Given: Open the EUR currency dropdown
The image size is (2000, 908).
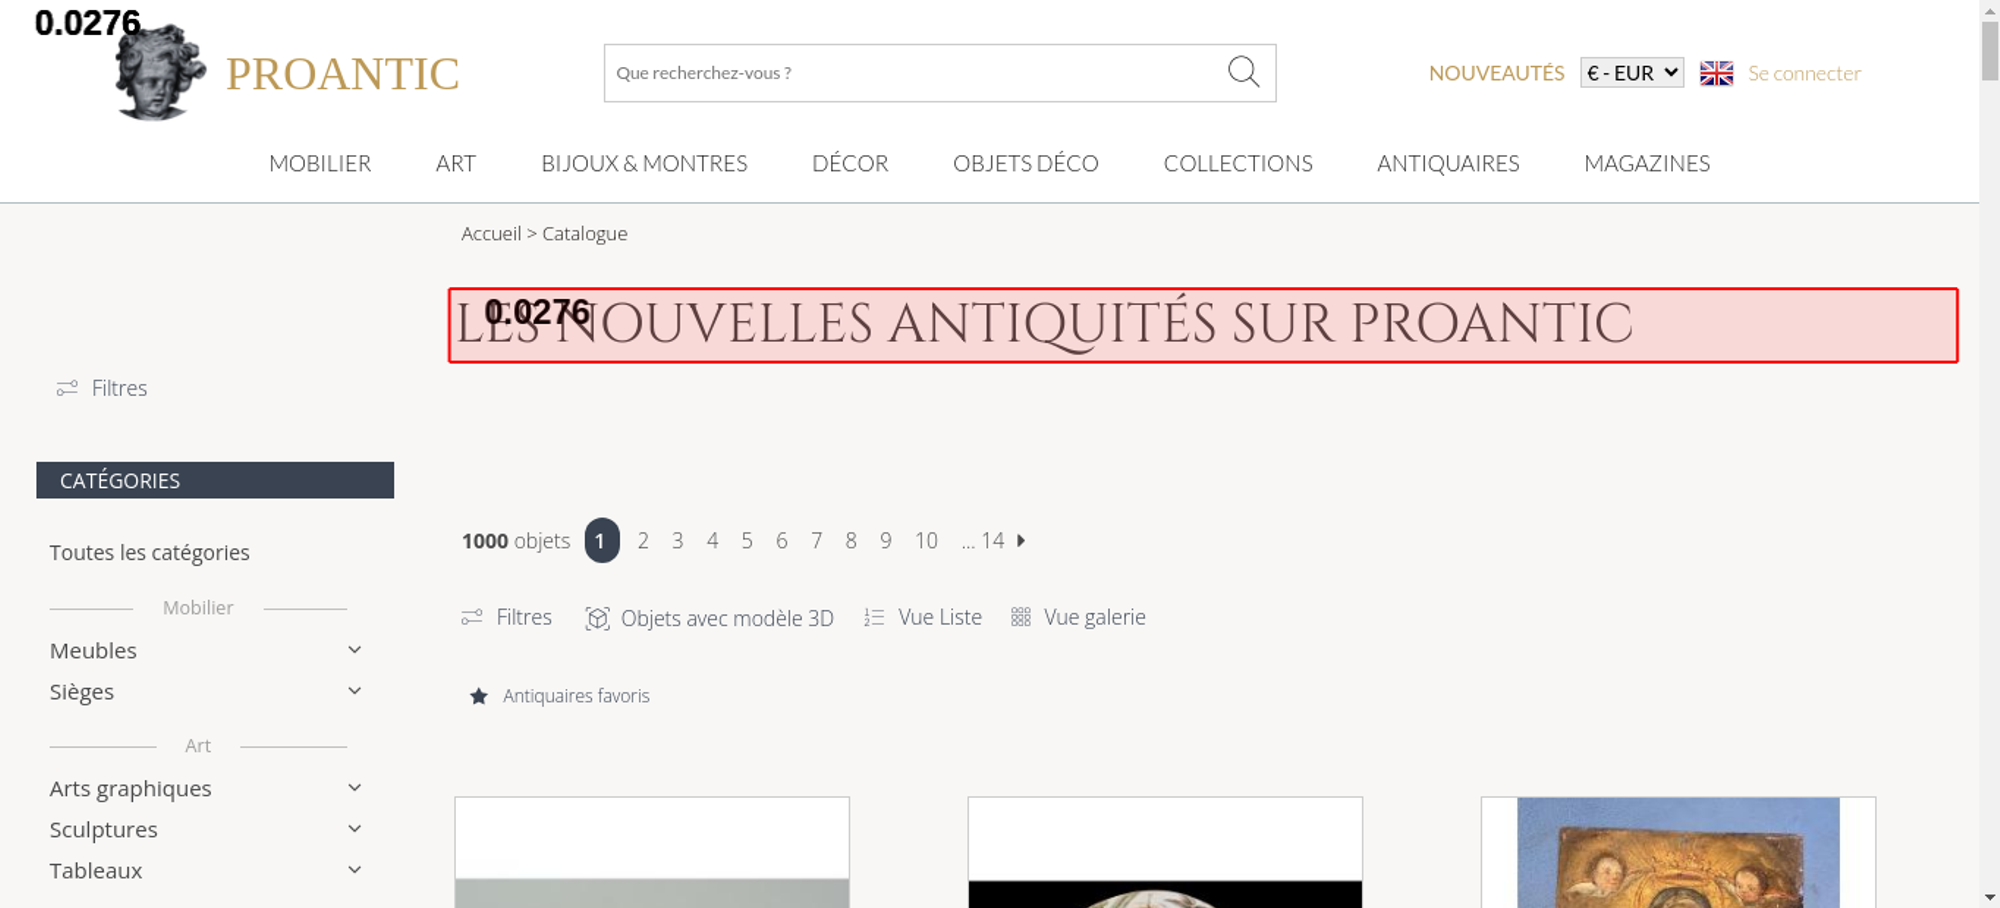Looking at the screenshot, I should (x=1632, y=73).
